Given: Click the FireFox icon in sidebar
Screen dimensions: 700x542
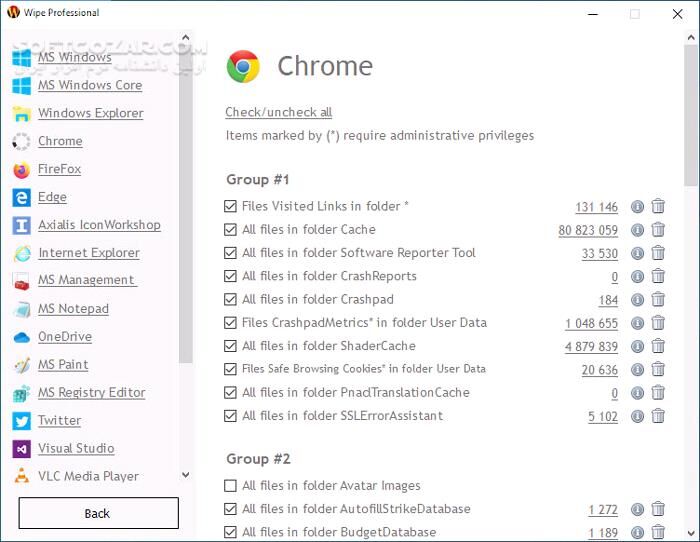Looking at the screenshot, I should (22, 169).
